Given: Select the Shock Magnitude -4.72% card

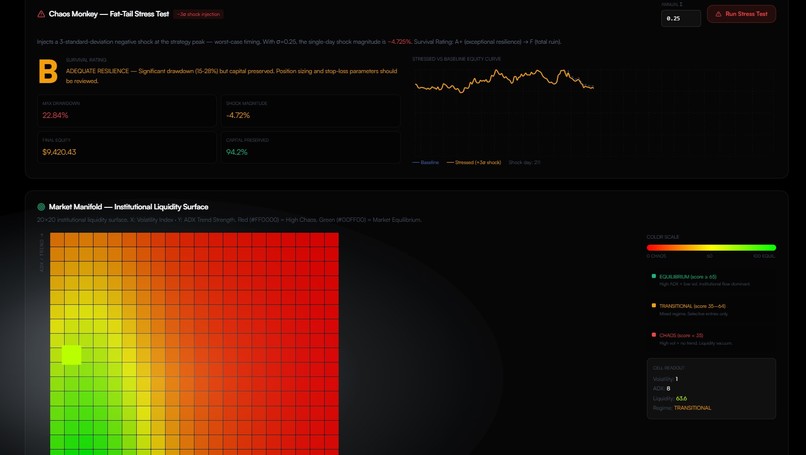Looking at the screenshot, I should [310, 111].
